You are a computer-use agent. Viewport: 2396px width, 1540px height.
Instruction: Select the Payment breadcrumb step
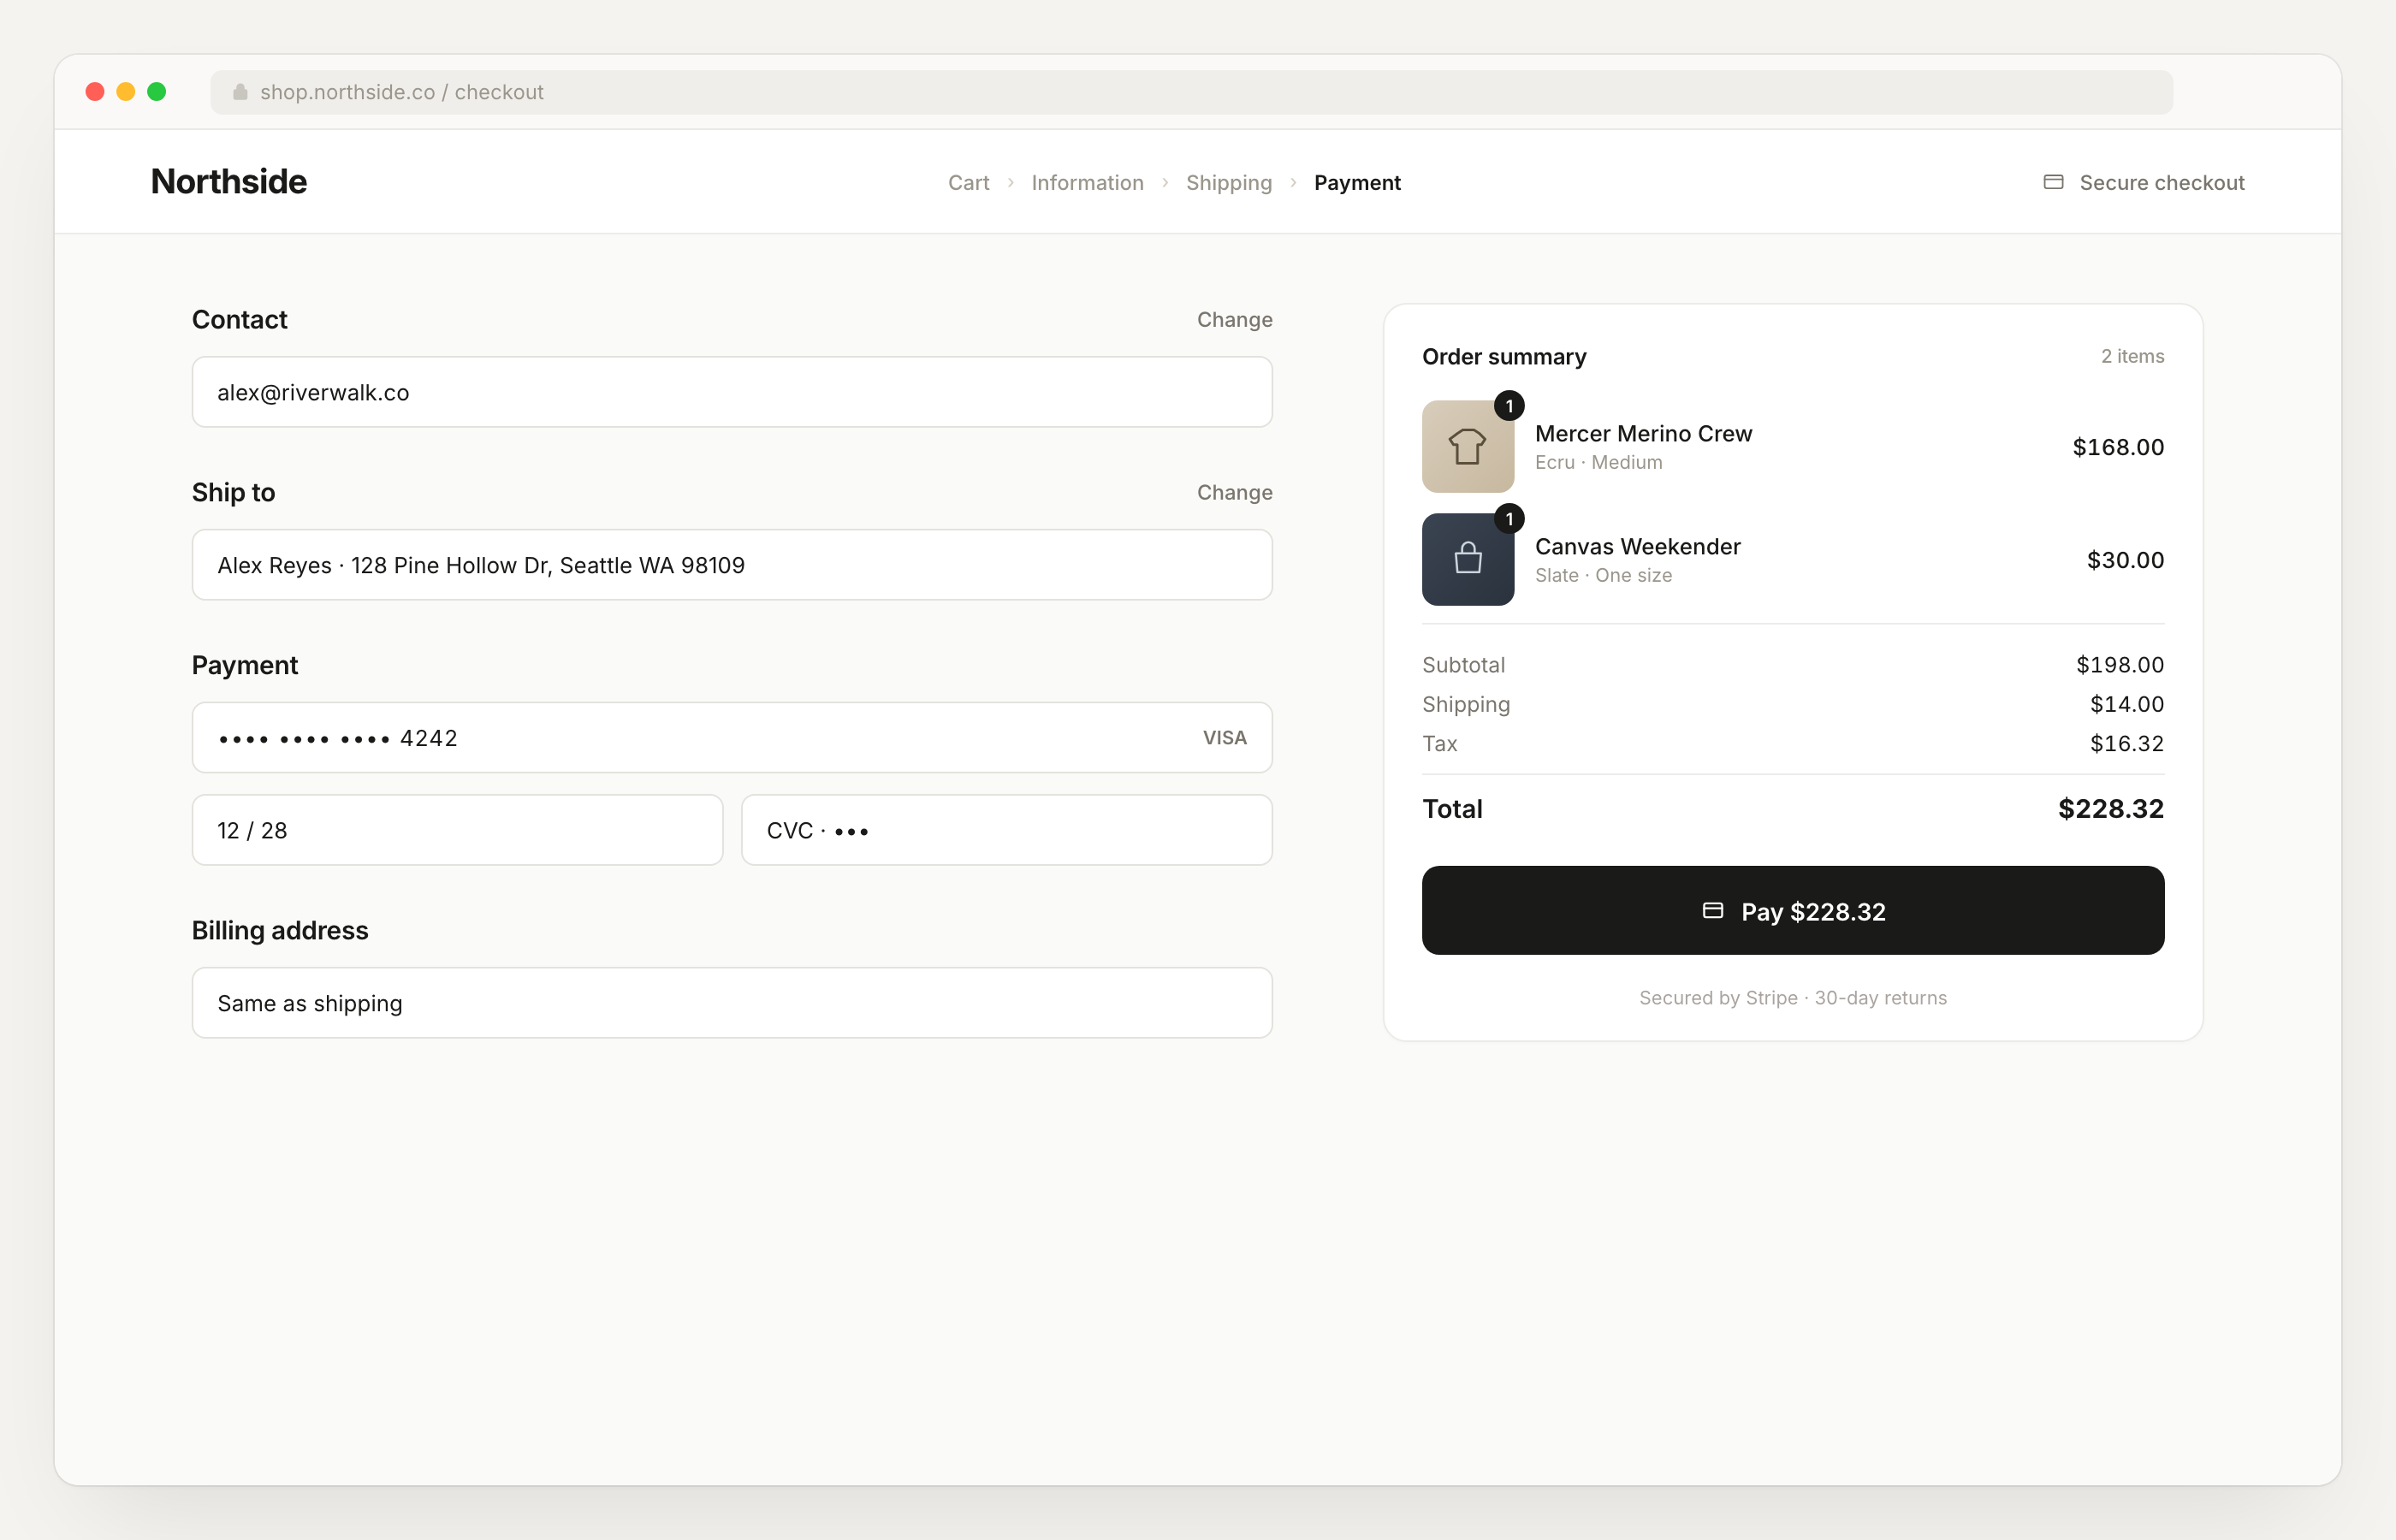[x=1357, y=183]
